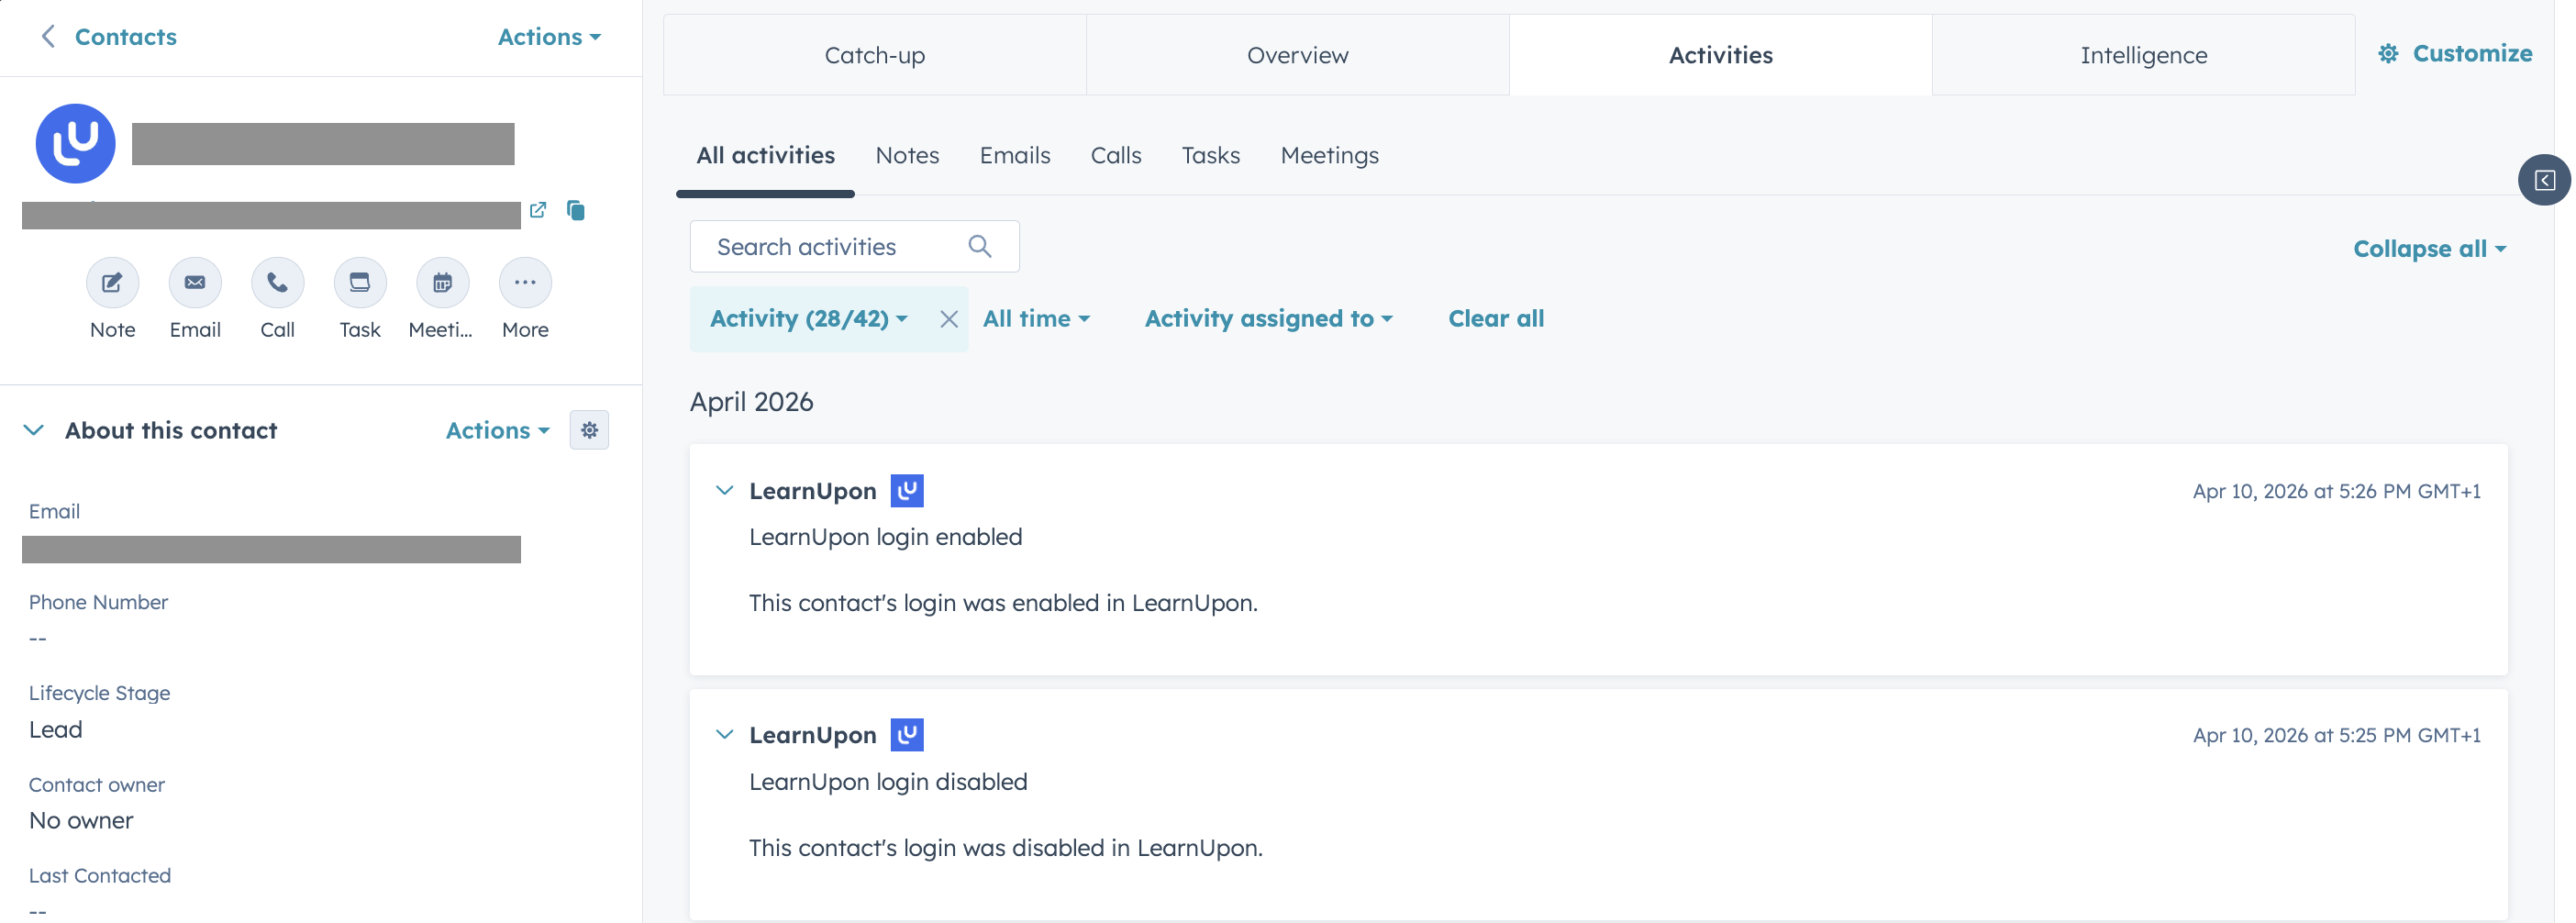Switch to the Intelligence tab

2143,55
